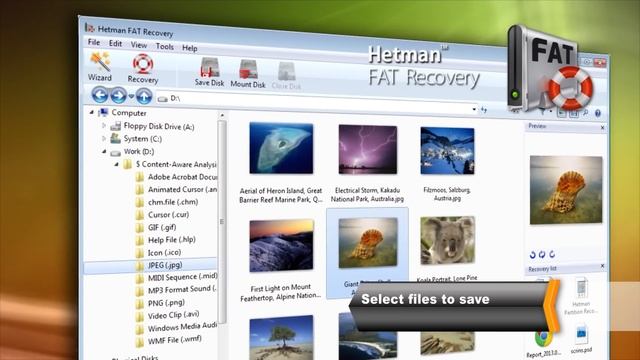Expand the Floppy Disk Drive (A:) node
Viewport: 640px width, 360px height.
point(104,126)
